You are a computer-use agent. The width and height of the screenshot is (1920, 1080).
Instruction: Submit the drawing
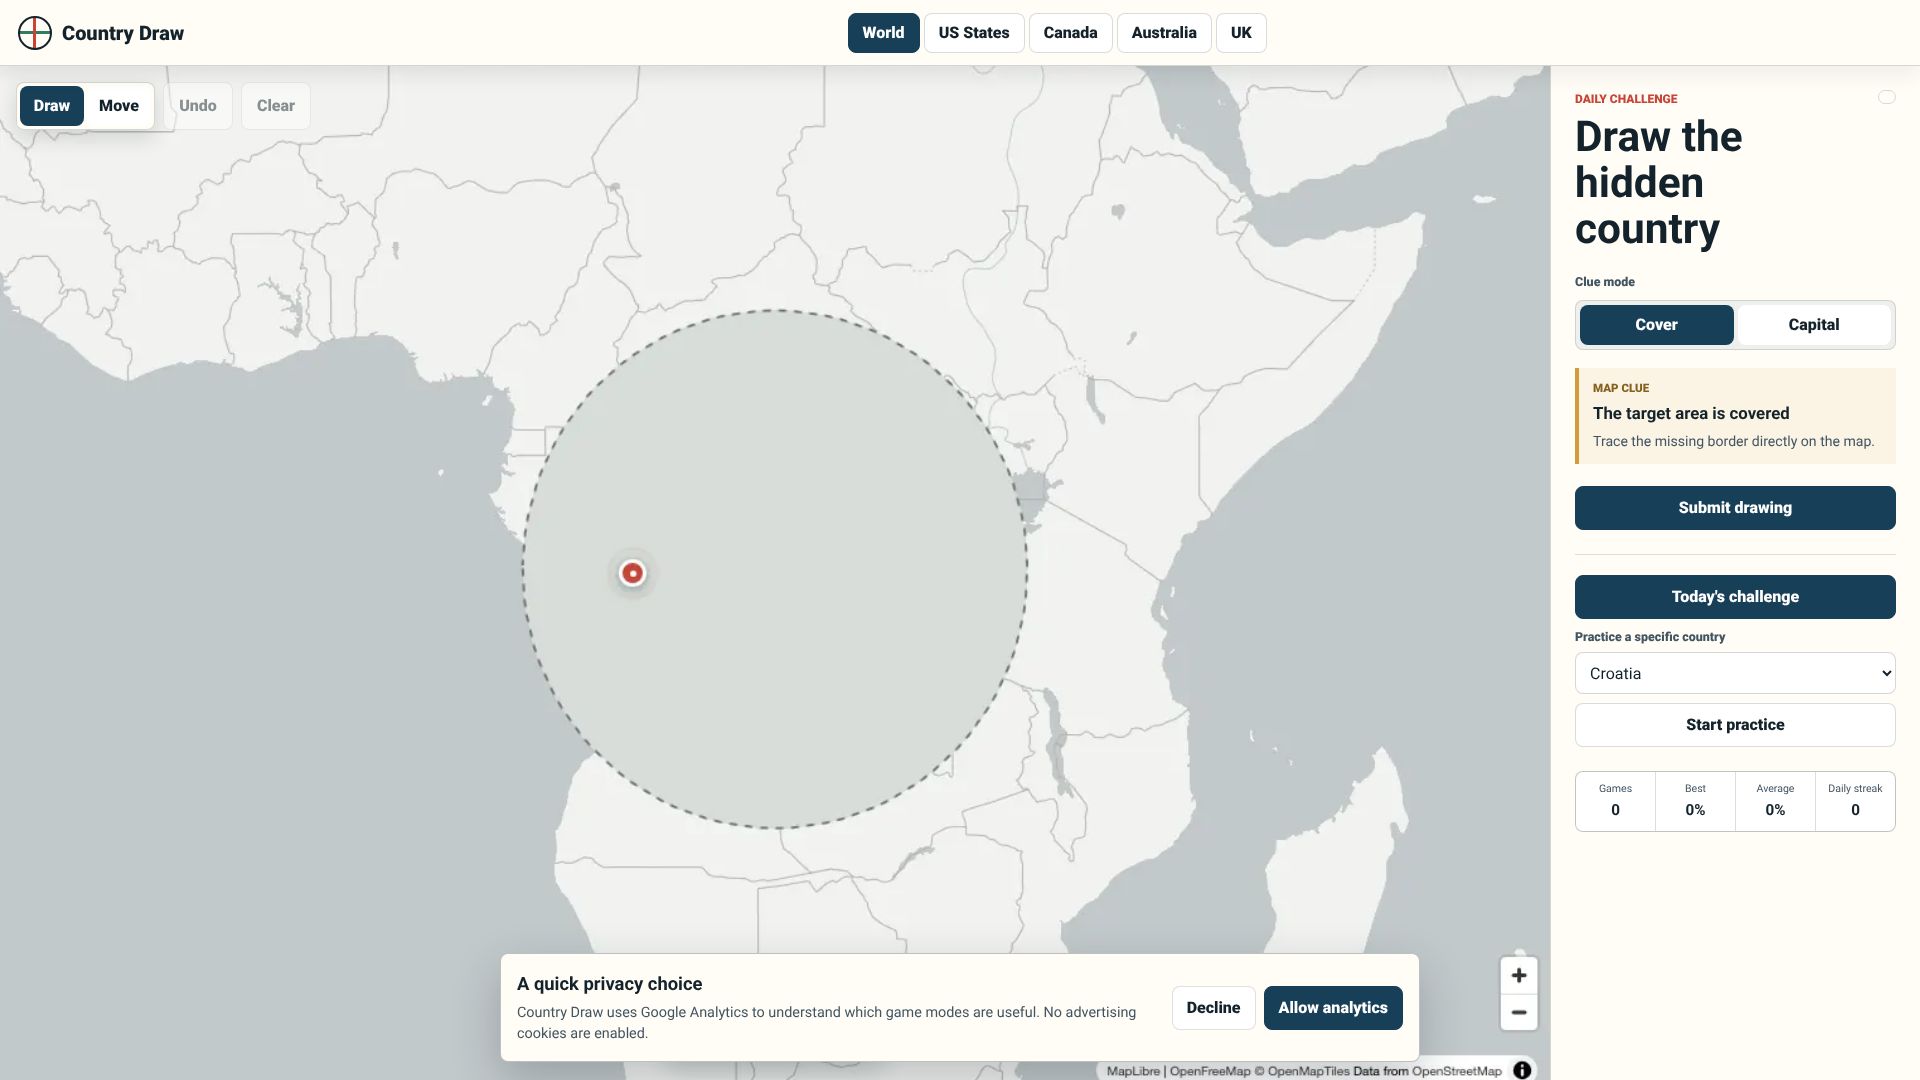[1735, 508]
